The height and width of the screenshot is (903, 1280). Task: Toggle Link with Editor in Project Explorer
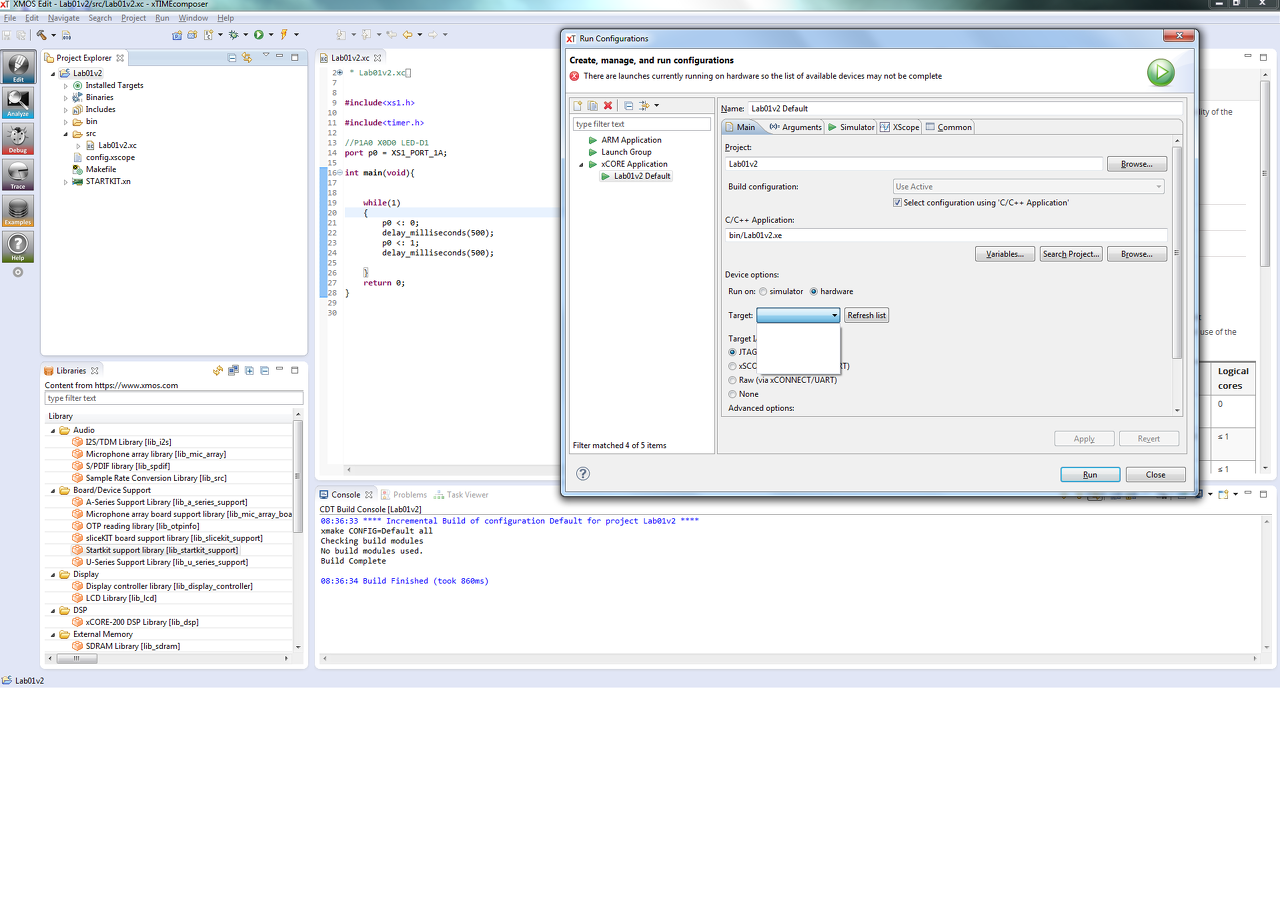pyautogui.click(x=246, y=58)
